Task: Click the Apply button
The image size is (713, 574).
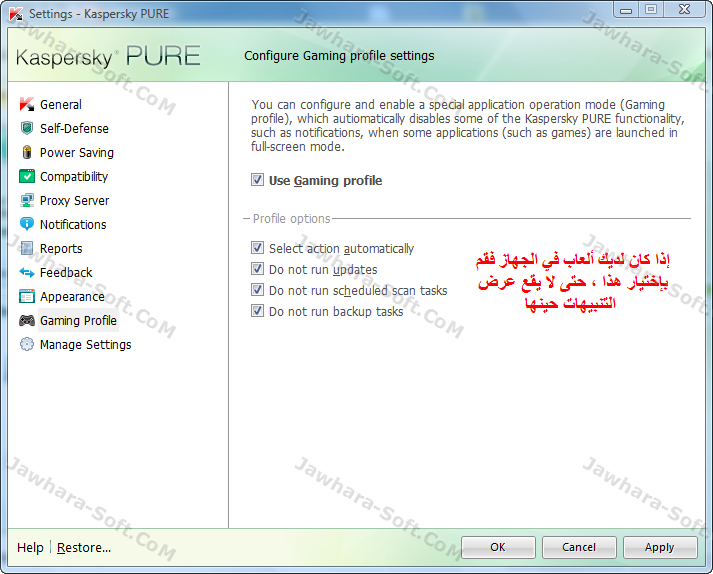Action: coord(660,547)
